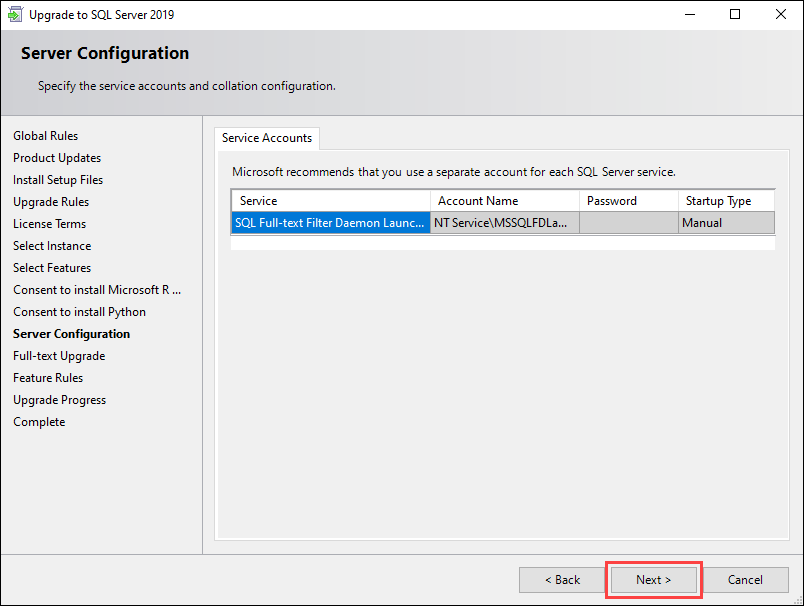Screen dimensions: 804x606
Task: Click the SQL Server setup title bar icon
Action: coord(16,15)
